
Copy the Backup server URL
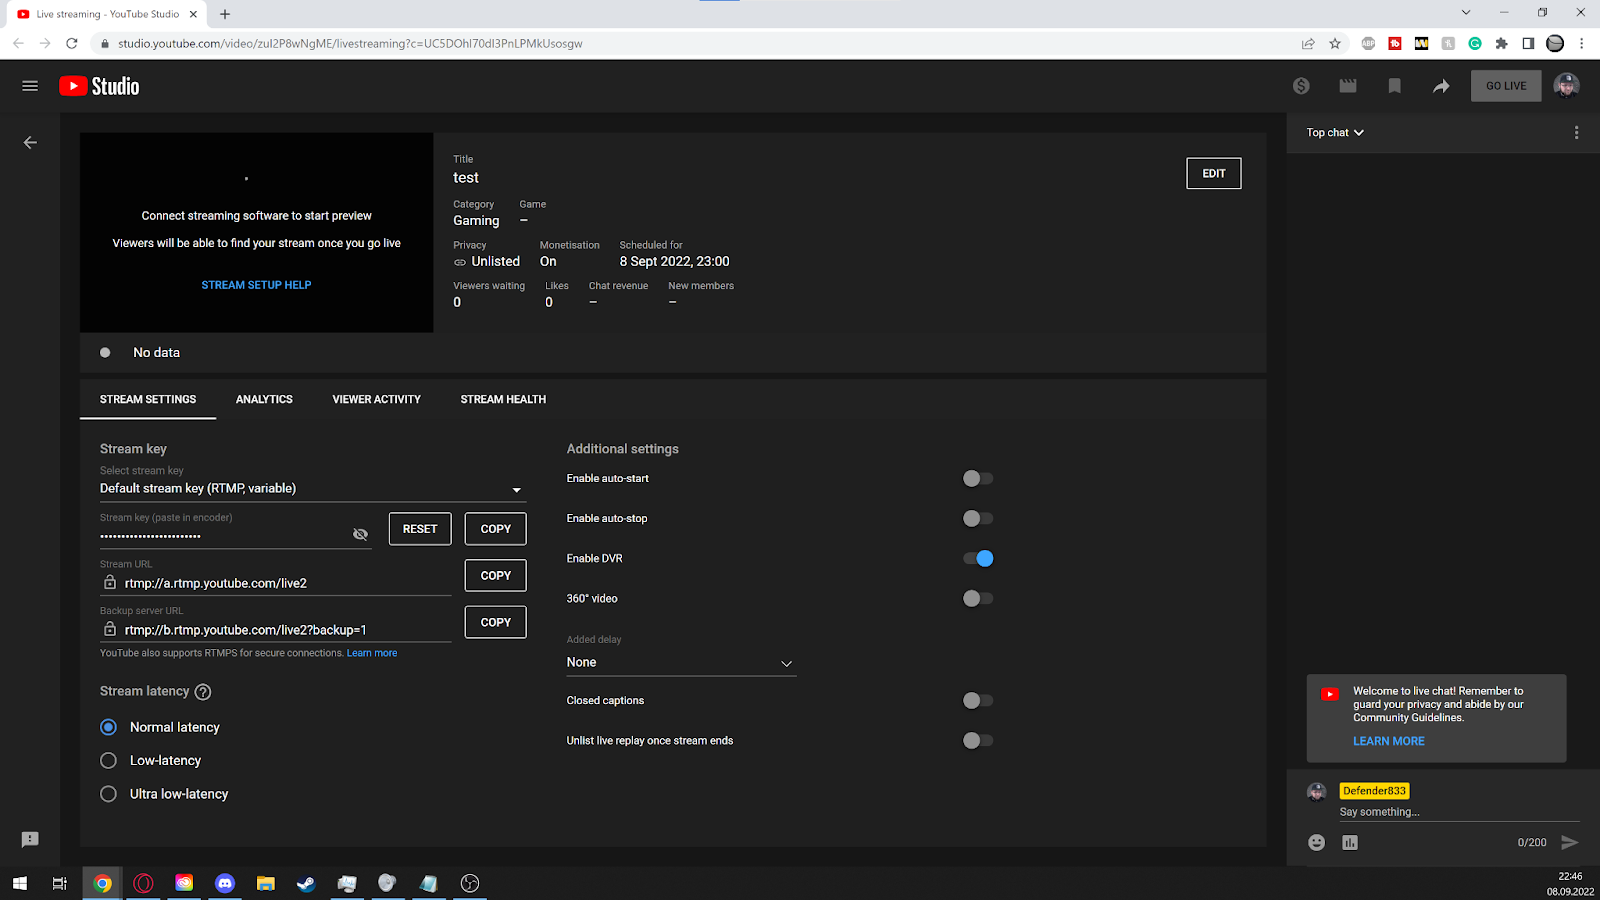click(x=496, y=622)
